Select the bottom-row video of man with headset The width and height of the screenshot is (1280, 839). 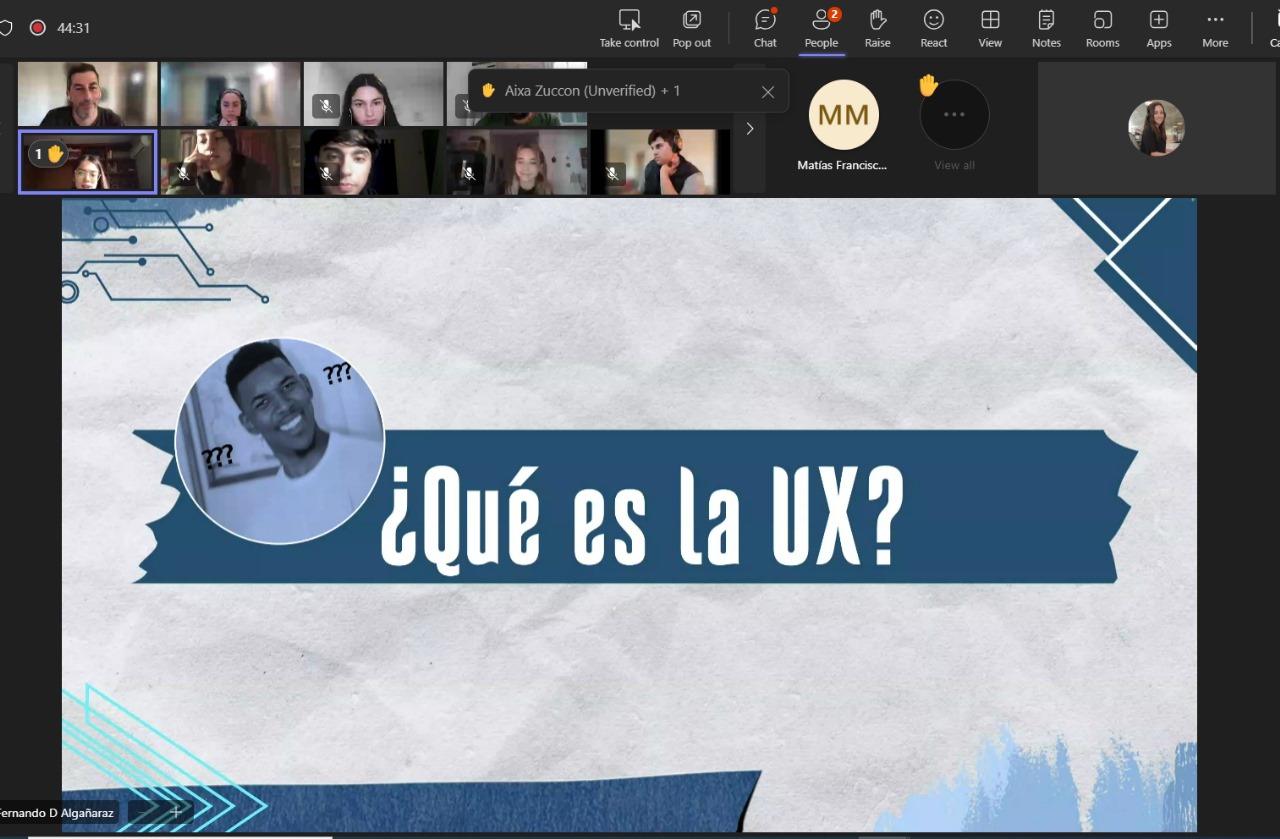point(659,162)
